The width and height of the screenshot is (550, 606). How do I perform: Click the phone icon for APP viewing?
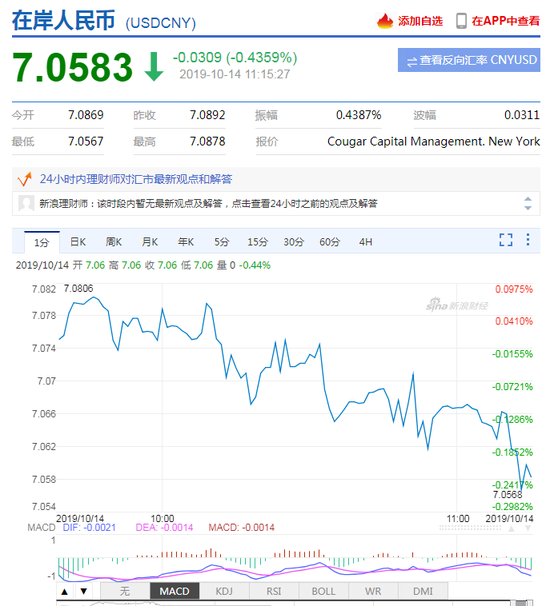pos(461,21)
